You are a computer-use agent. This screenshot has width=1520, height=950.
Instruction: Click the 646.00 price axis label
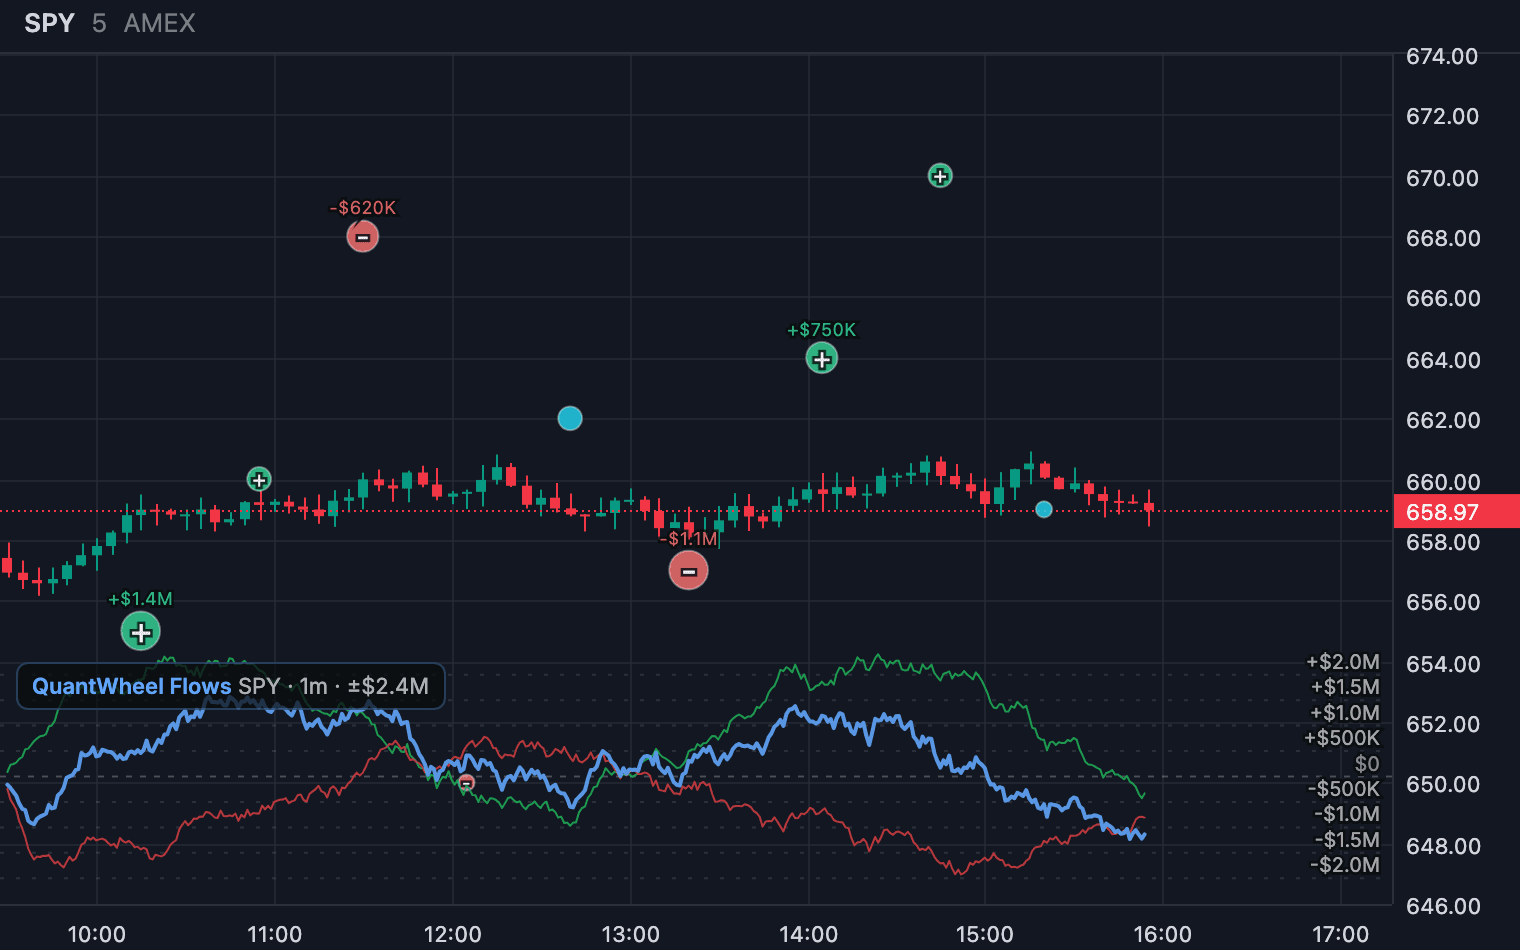(x=1442, y=906)
